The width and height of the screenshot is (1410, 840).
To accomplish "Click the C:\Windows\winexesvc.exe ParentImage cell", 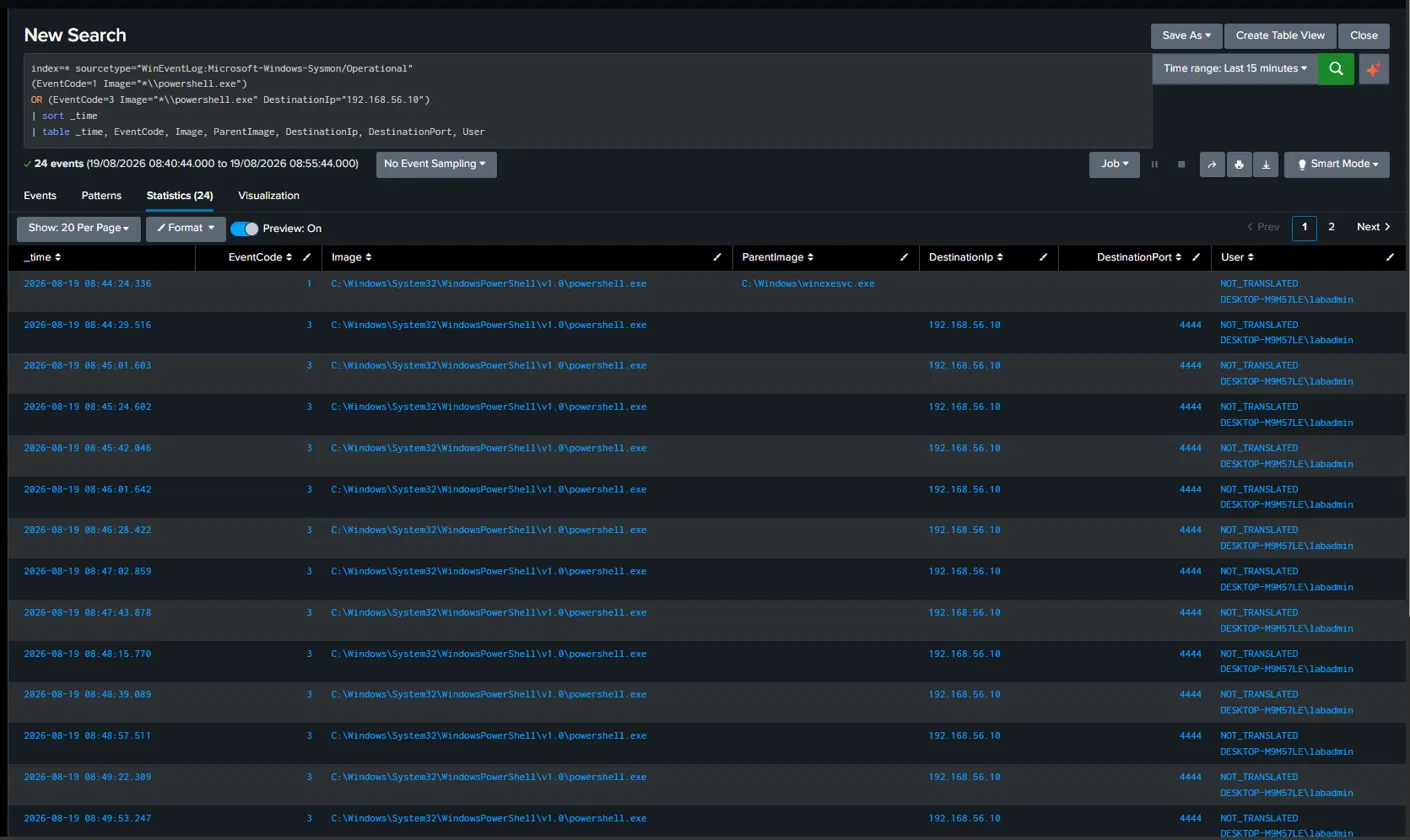I will pos(808,283).
